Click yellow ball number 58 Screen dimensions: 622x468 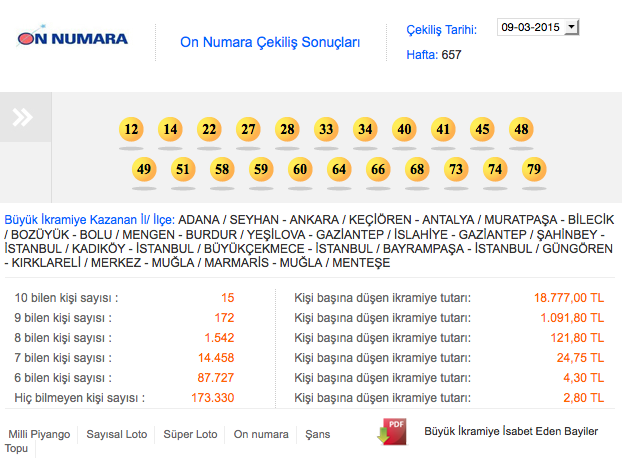(222, 169)
